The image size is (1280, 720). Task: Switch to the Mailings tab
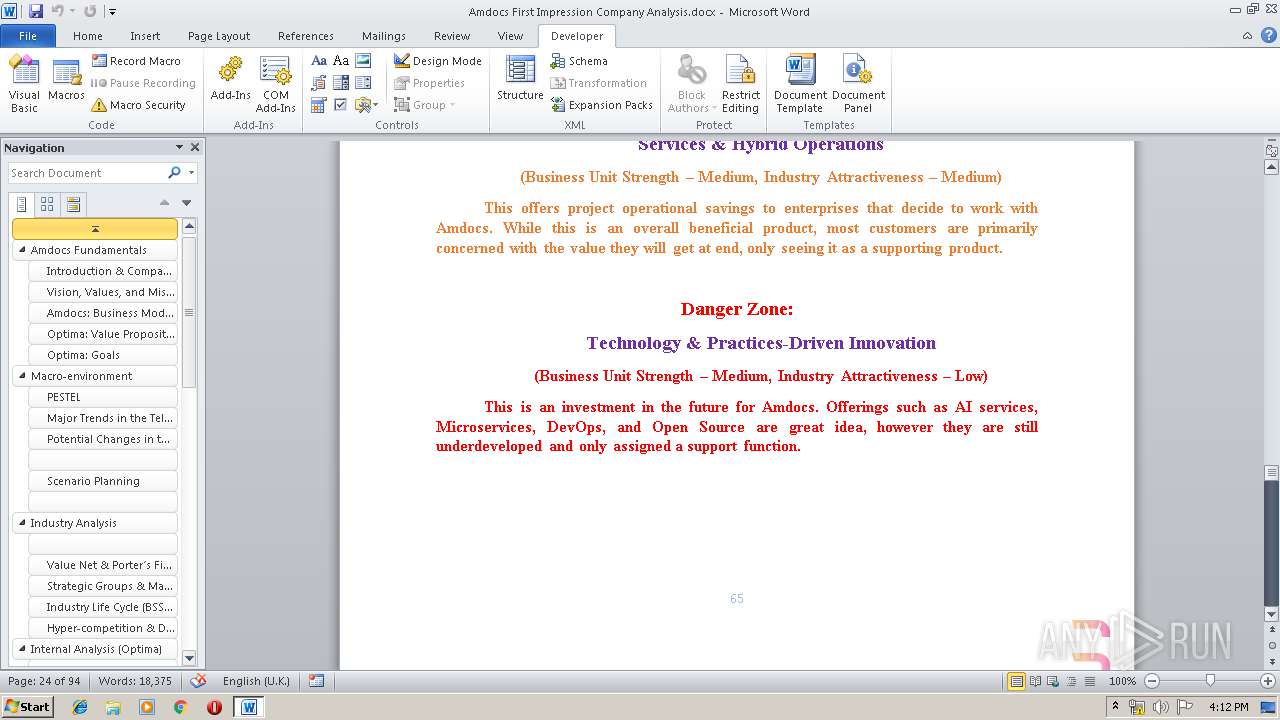(x=384, y=36)
